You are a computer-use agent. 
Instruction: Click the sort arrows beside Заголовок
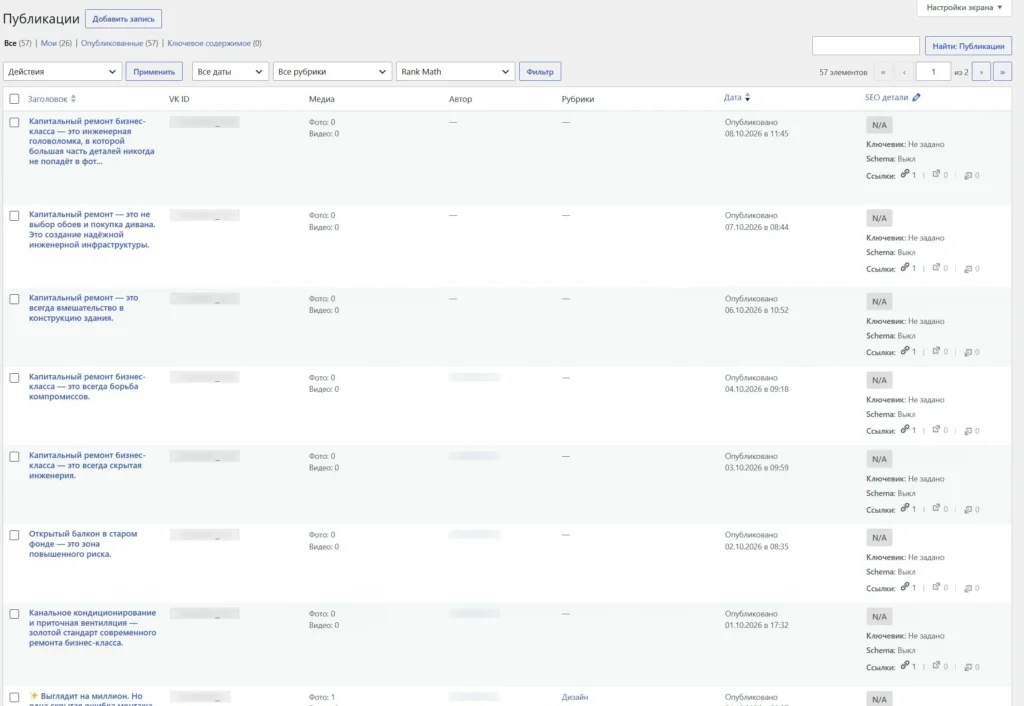point(73,99)
